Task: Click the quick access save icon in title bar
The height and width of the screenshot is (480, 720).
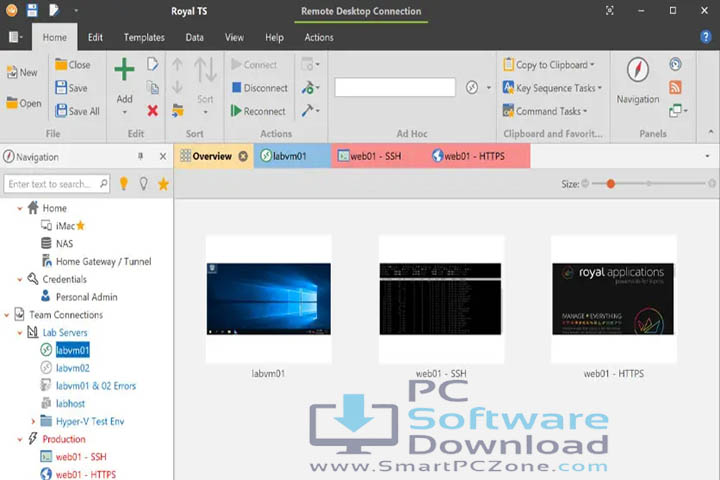Action: [32, 10]
